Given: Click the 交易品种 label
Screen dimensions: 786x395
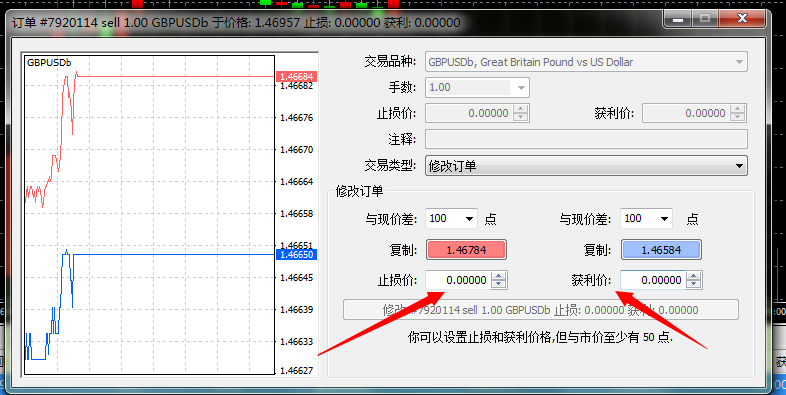Looking at the screenshot, I should (x=390, y=62).
